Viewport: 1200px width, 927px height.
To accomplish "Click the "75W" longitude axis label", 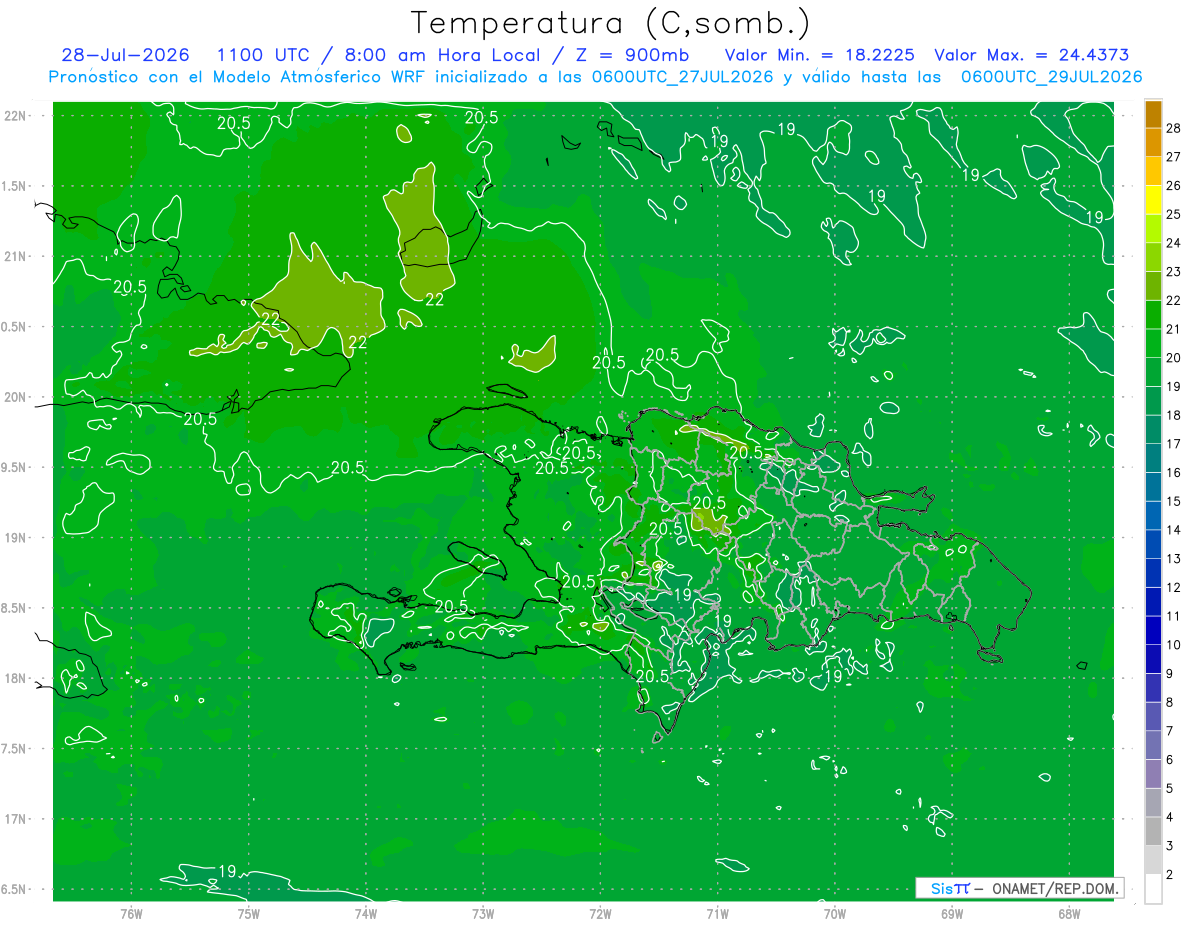I will [x=248, y=914].
